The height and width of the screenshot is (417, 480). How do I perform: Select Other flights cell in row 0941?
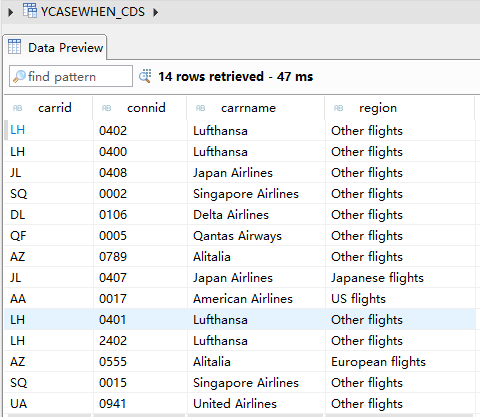[x=400, y=404]
